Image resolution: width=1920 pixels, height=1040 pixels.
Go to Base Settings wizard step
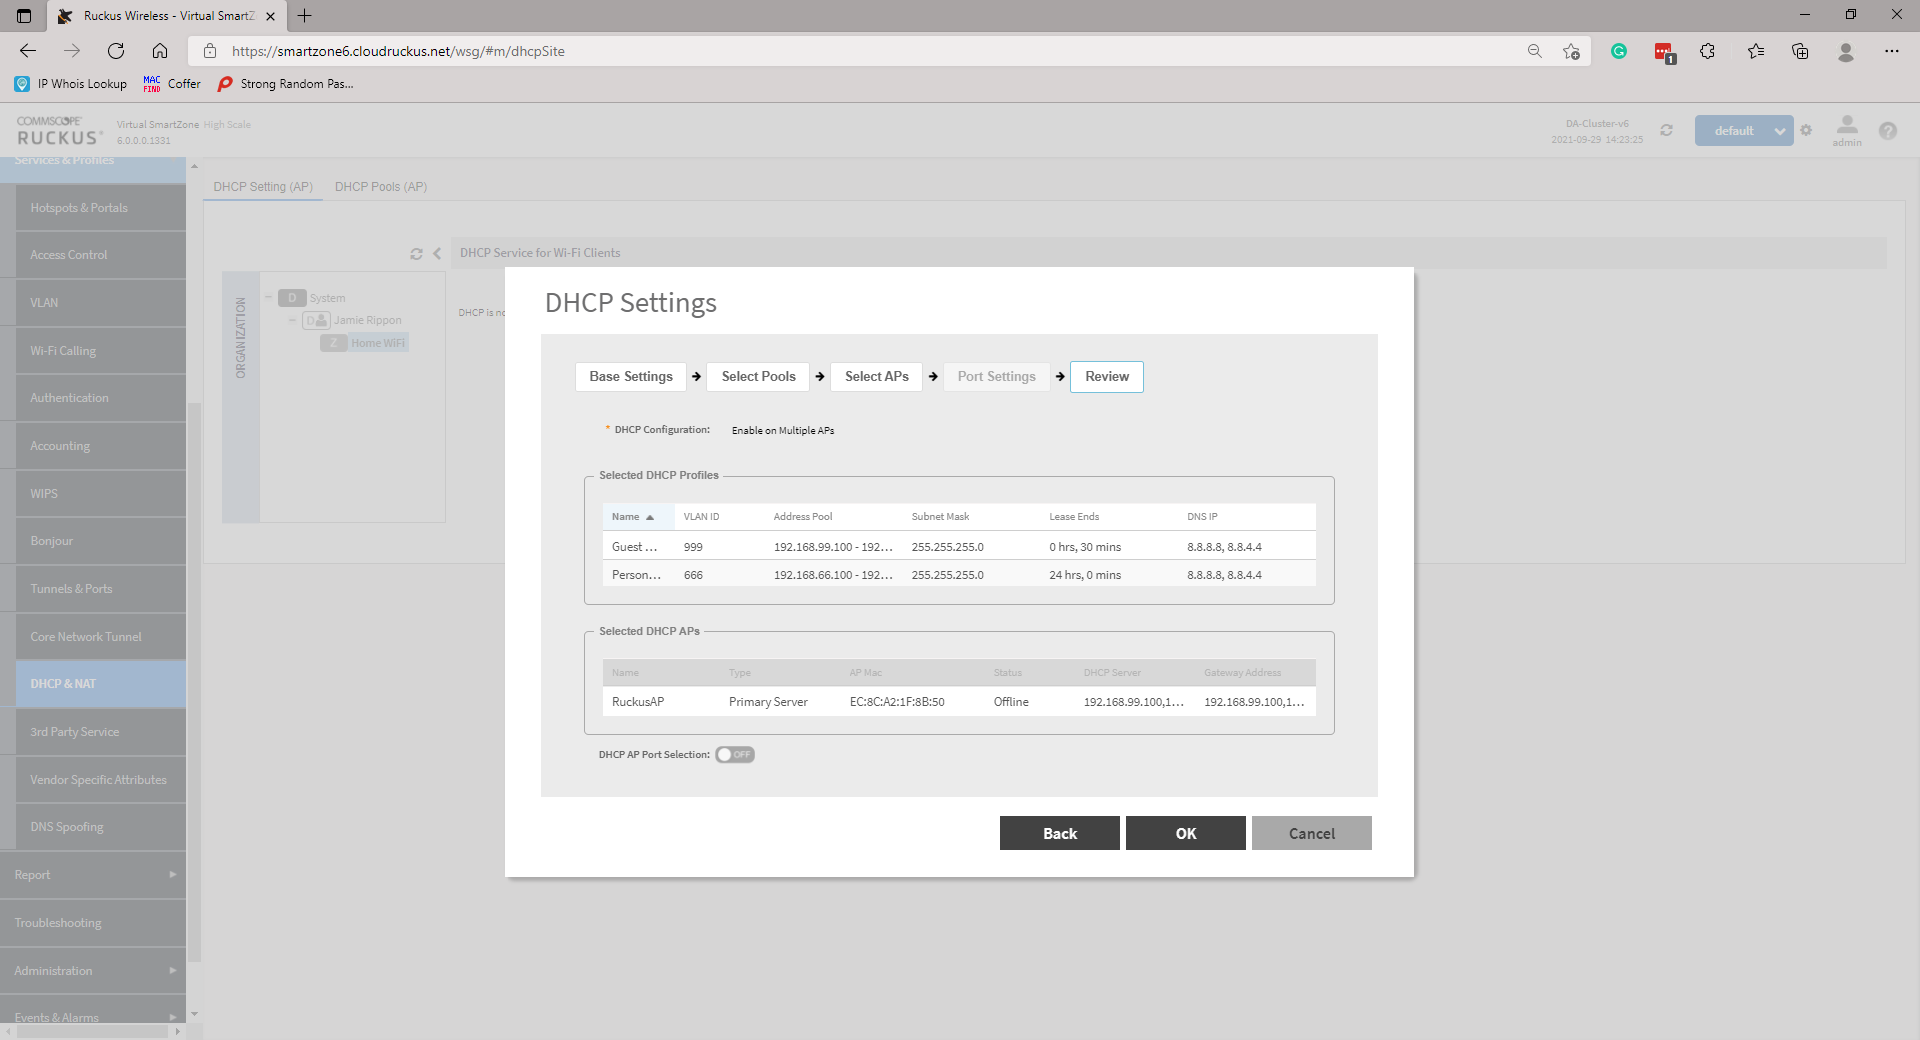pos(630,377)
